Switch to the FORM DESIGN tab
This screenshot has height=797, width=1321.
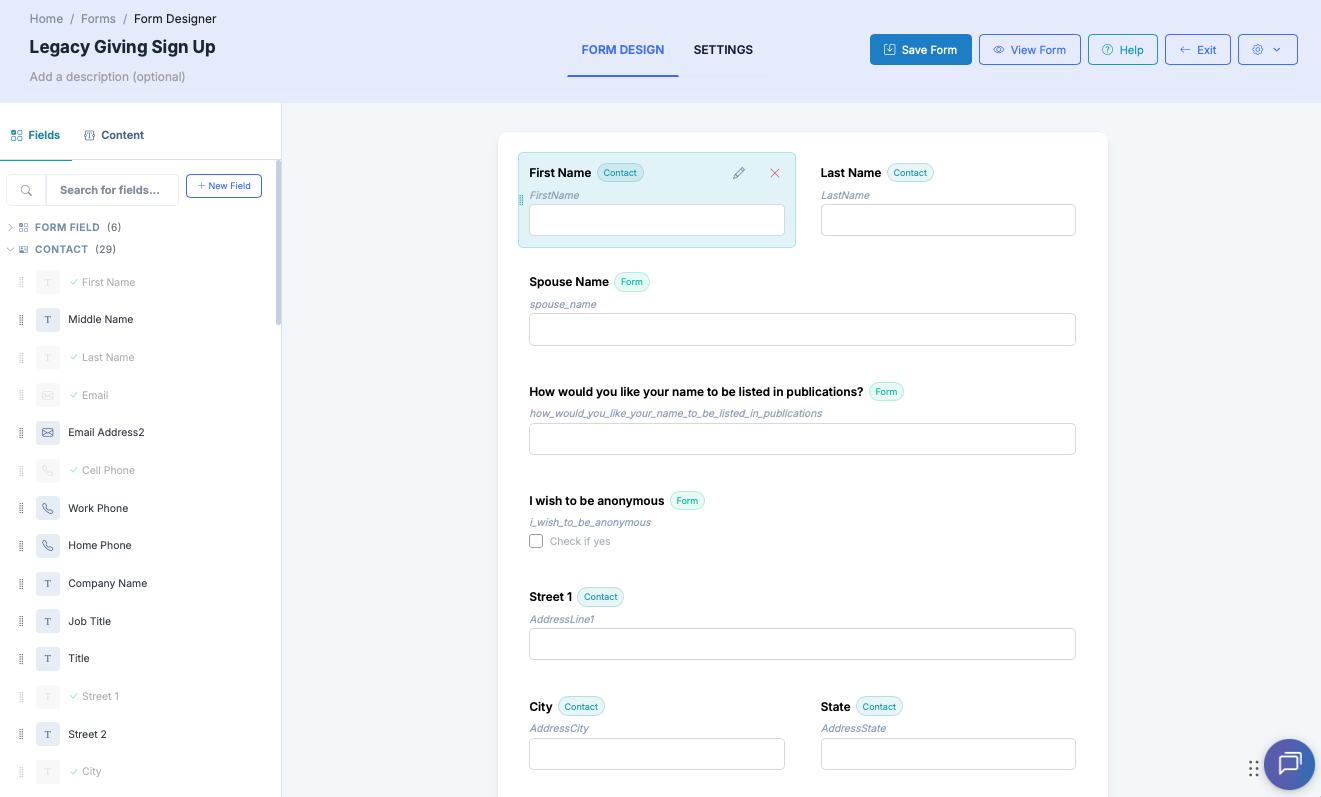point(623,50)
